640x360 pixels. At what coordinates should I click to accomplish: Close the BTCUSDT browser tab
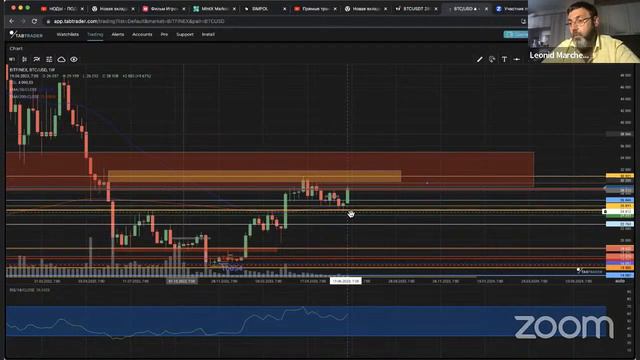click(x=436, y=9)
